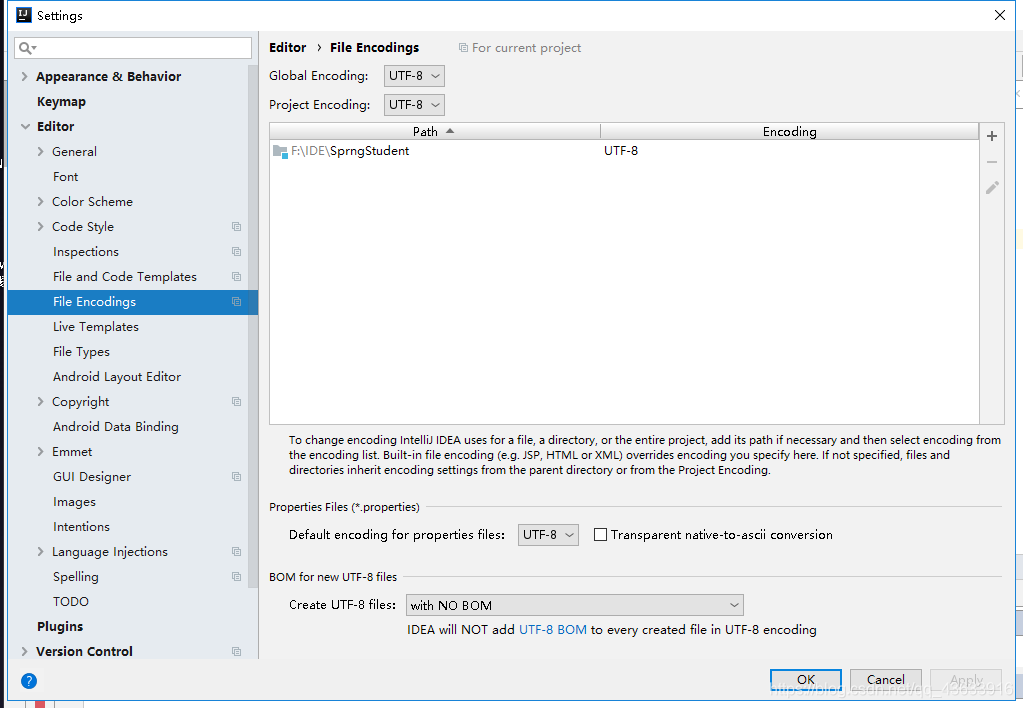Add a path with the plus icon
1023x708 pixels.
tap(992, 136)
